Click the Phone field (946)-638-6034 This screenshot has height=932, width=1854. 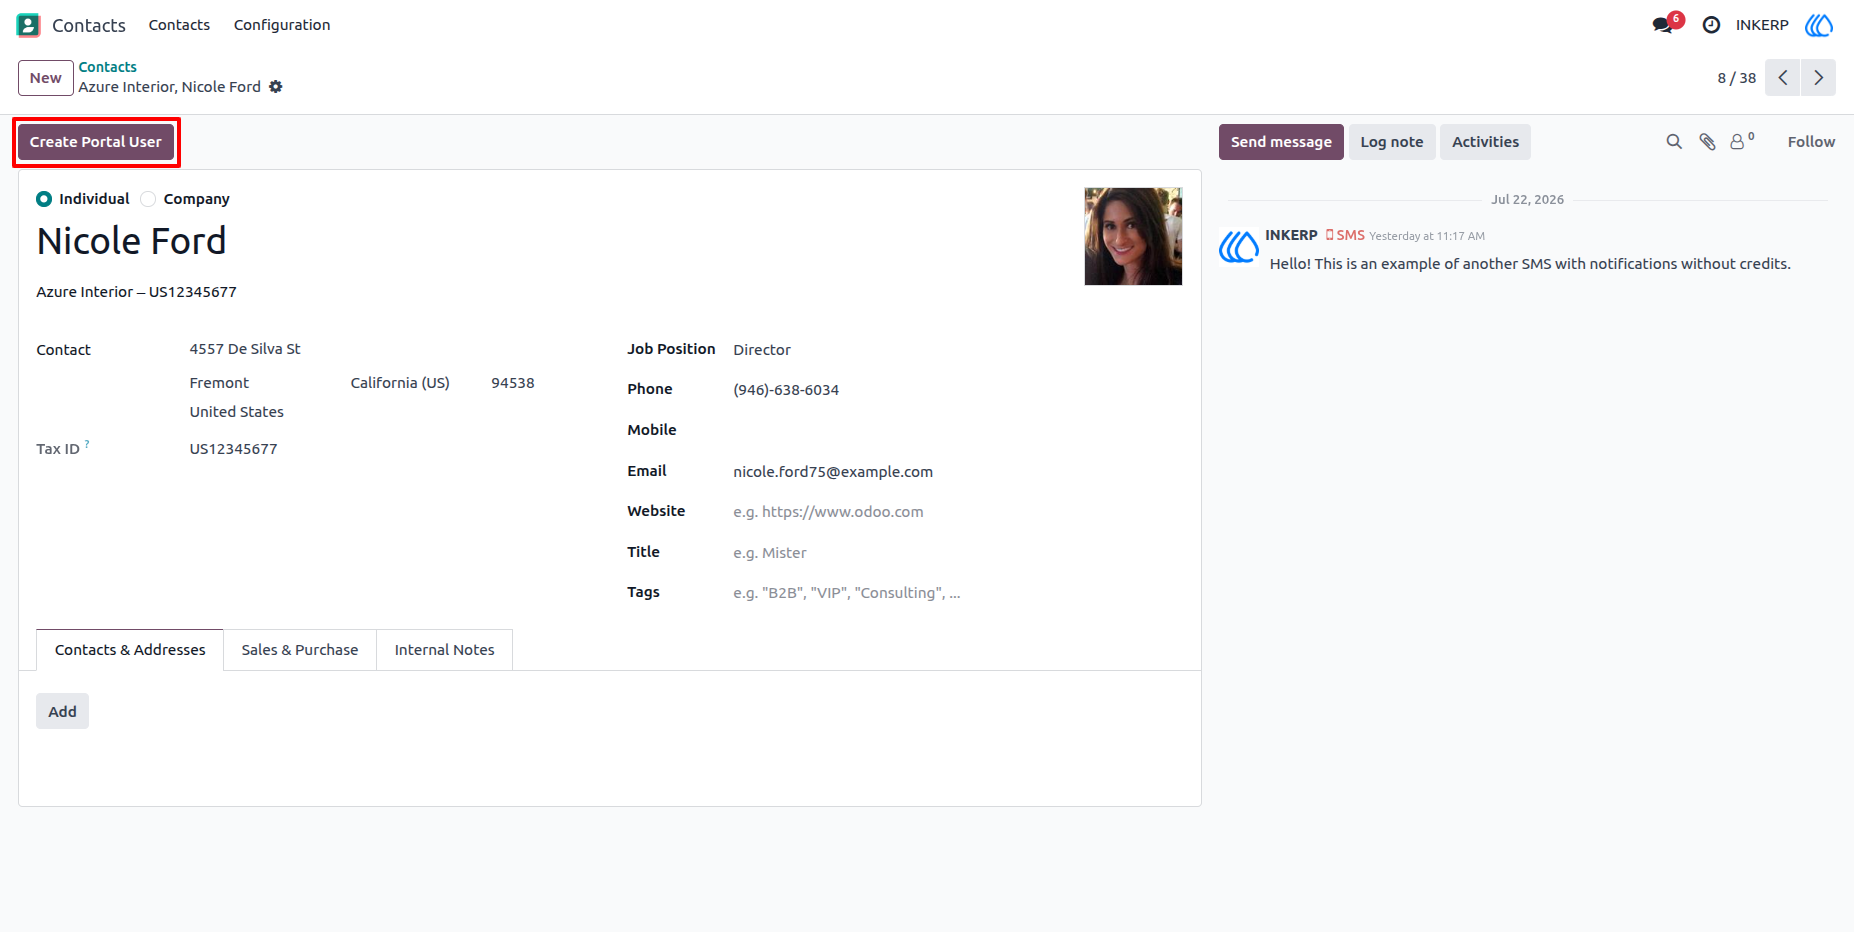[957, 390]
